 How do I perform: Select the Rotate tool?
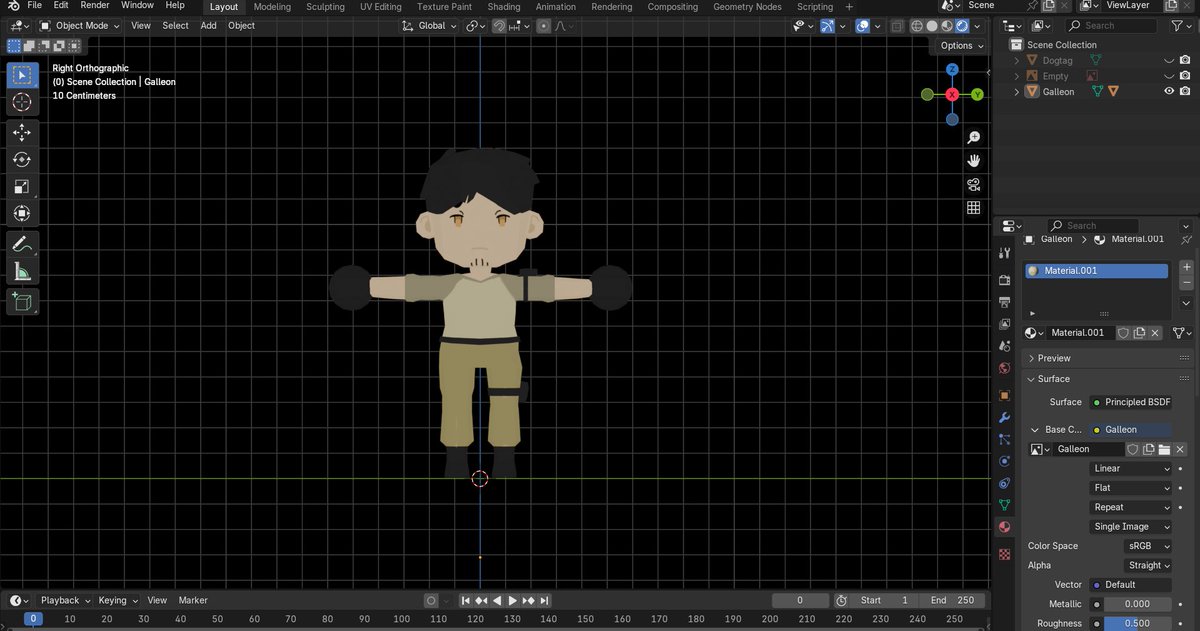point(22,160)
